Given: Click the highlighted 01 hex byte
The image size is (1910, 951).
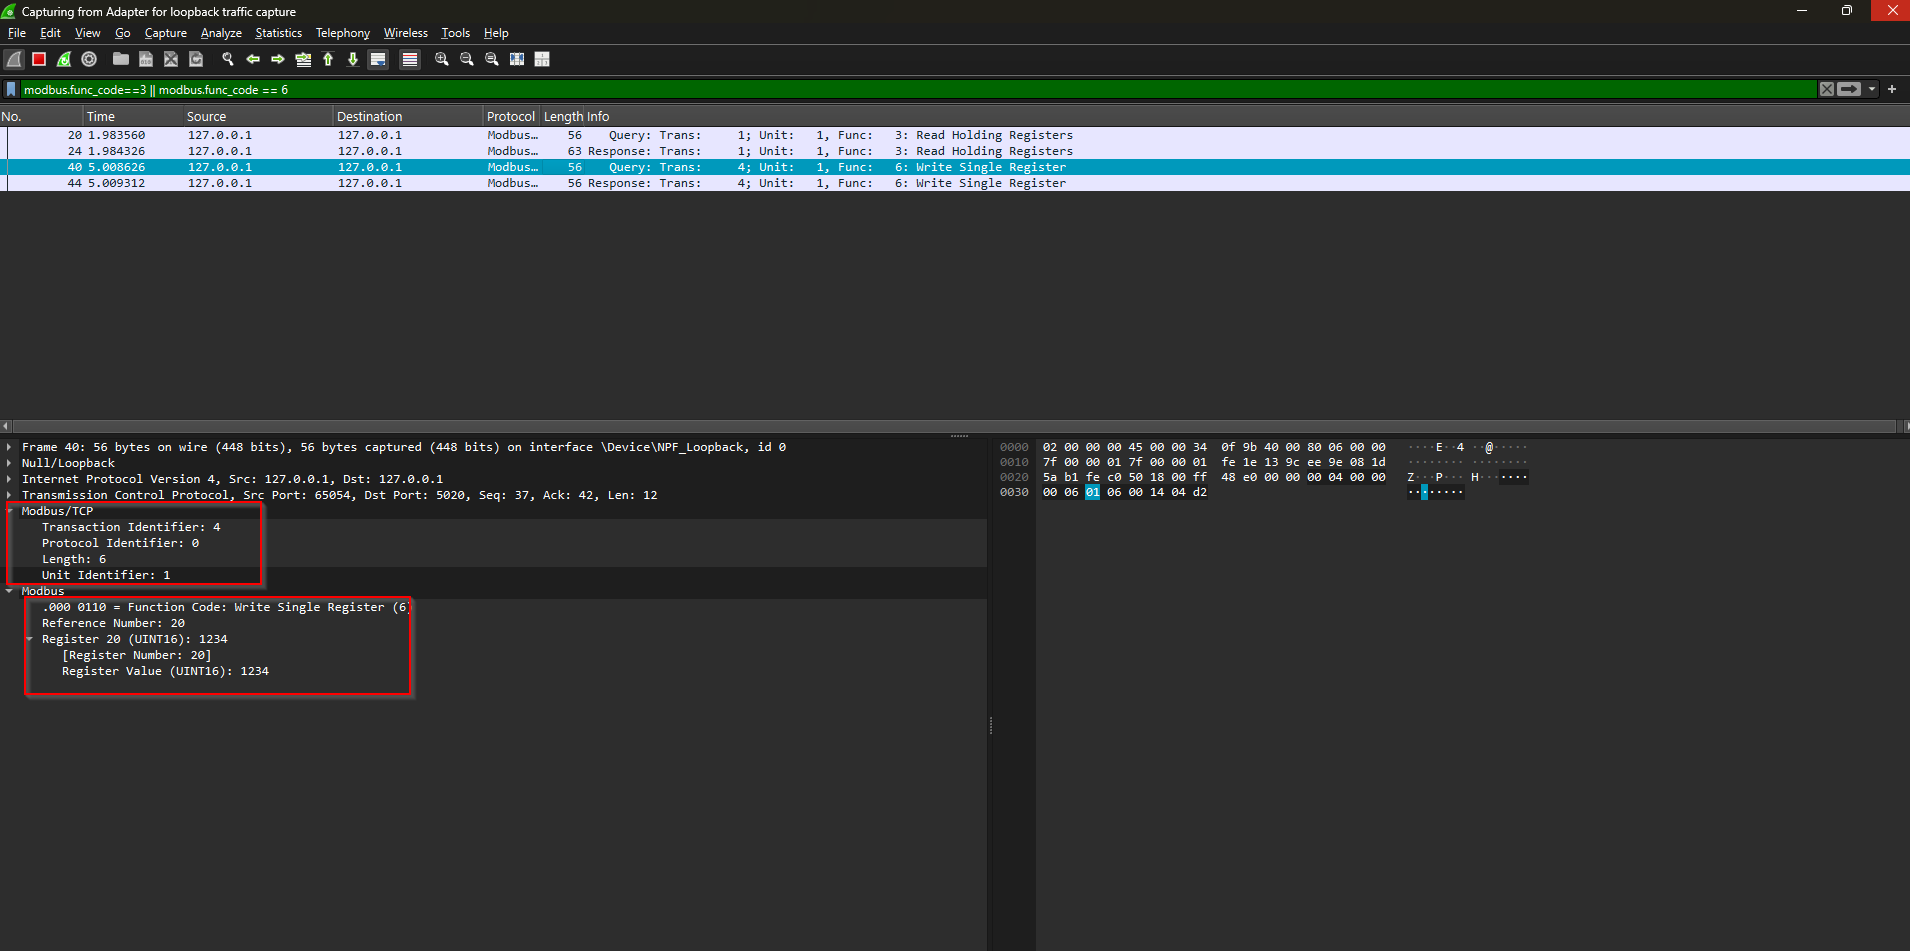Looking at the screenshot, I should [x=1092, y=492].
